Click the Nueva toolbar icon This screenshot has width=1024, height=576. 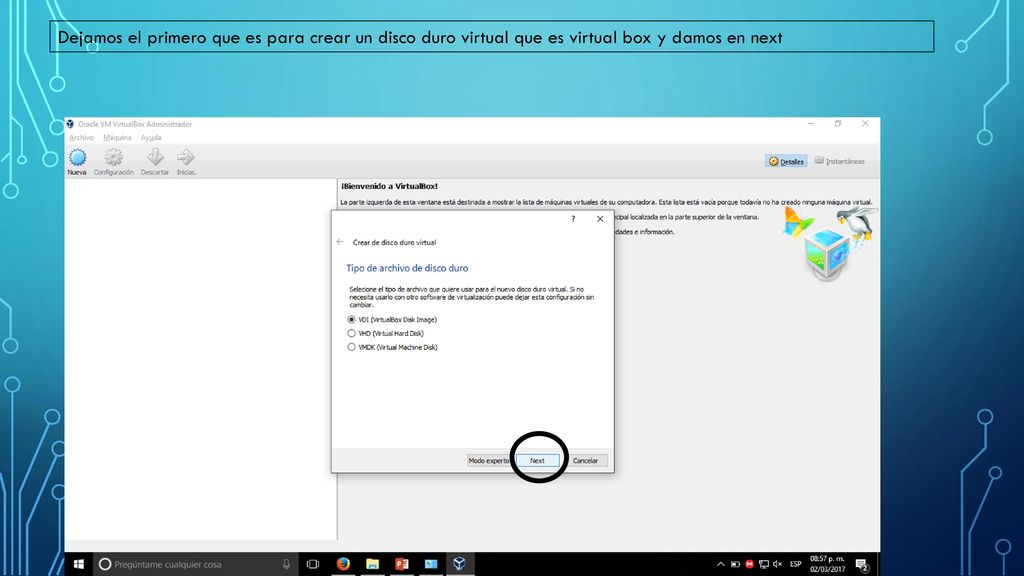point(77,161)
